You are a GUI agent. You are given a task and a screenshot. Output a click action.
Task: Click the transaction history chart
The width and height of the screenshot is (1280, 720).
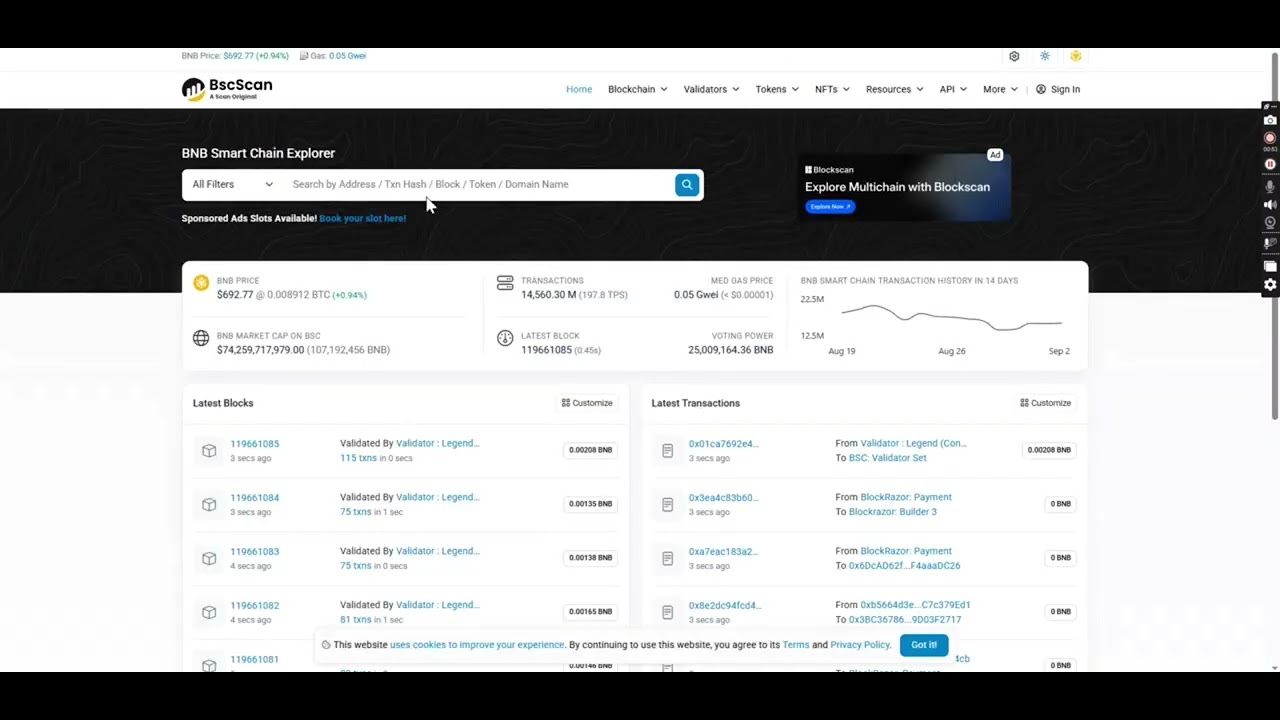951,319
